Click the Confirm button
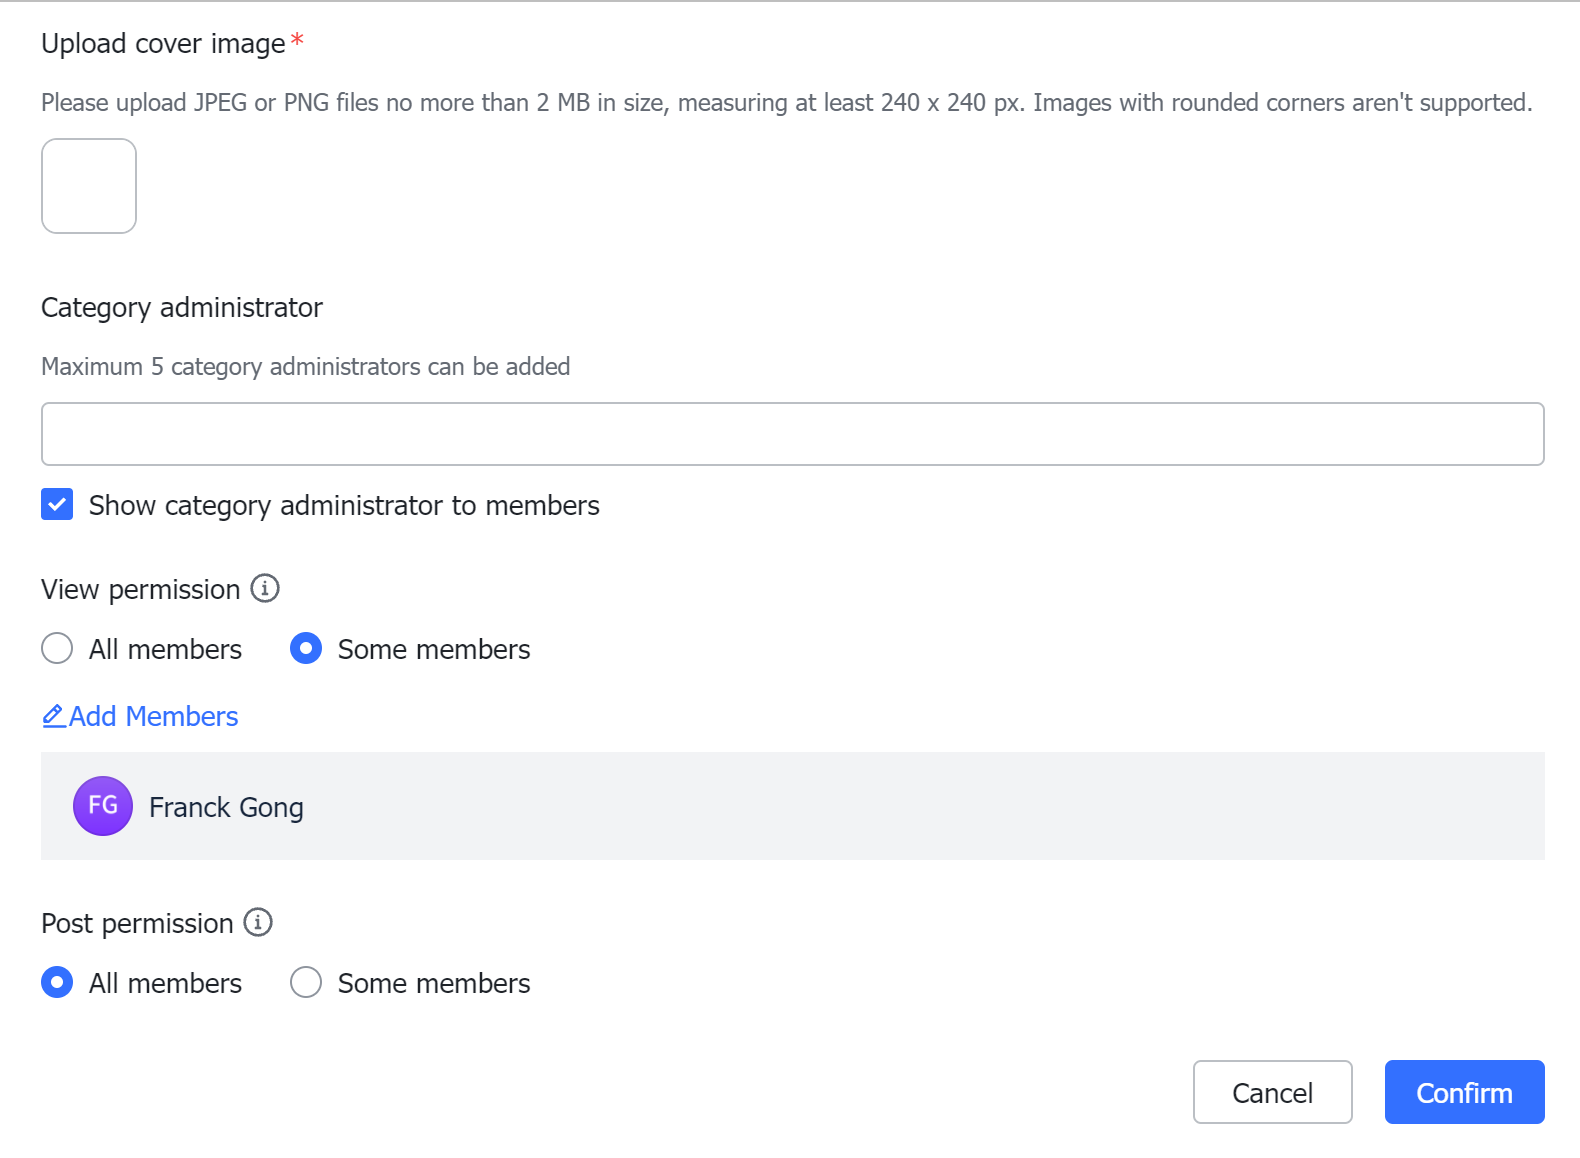The width and height of the screenshot is (1580, 1158). pyautogui.click(x=1465, y=1092)
